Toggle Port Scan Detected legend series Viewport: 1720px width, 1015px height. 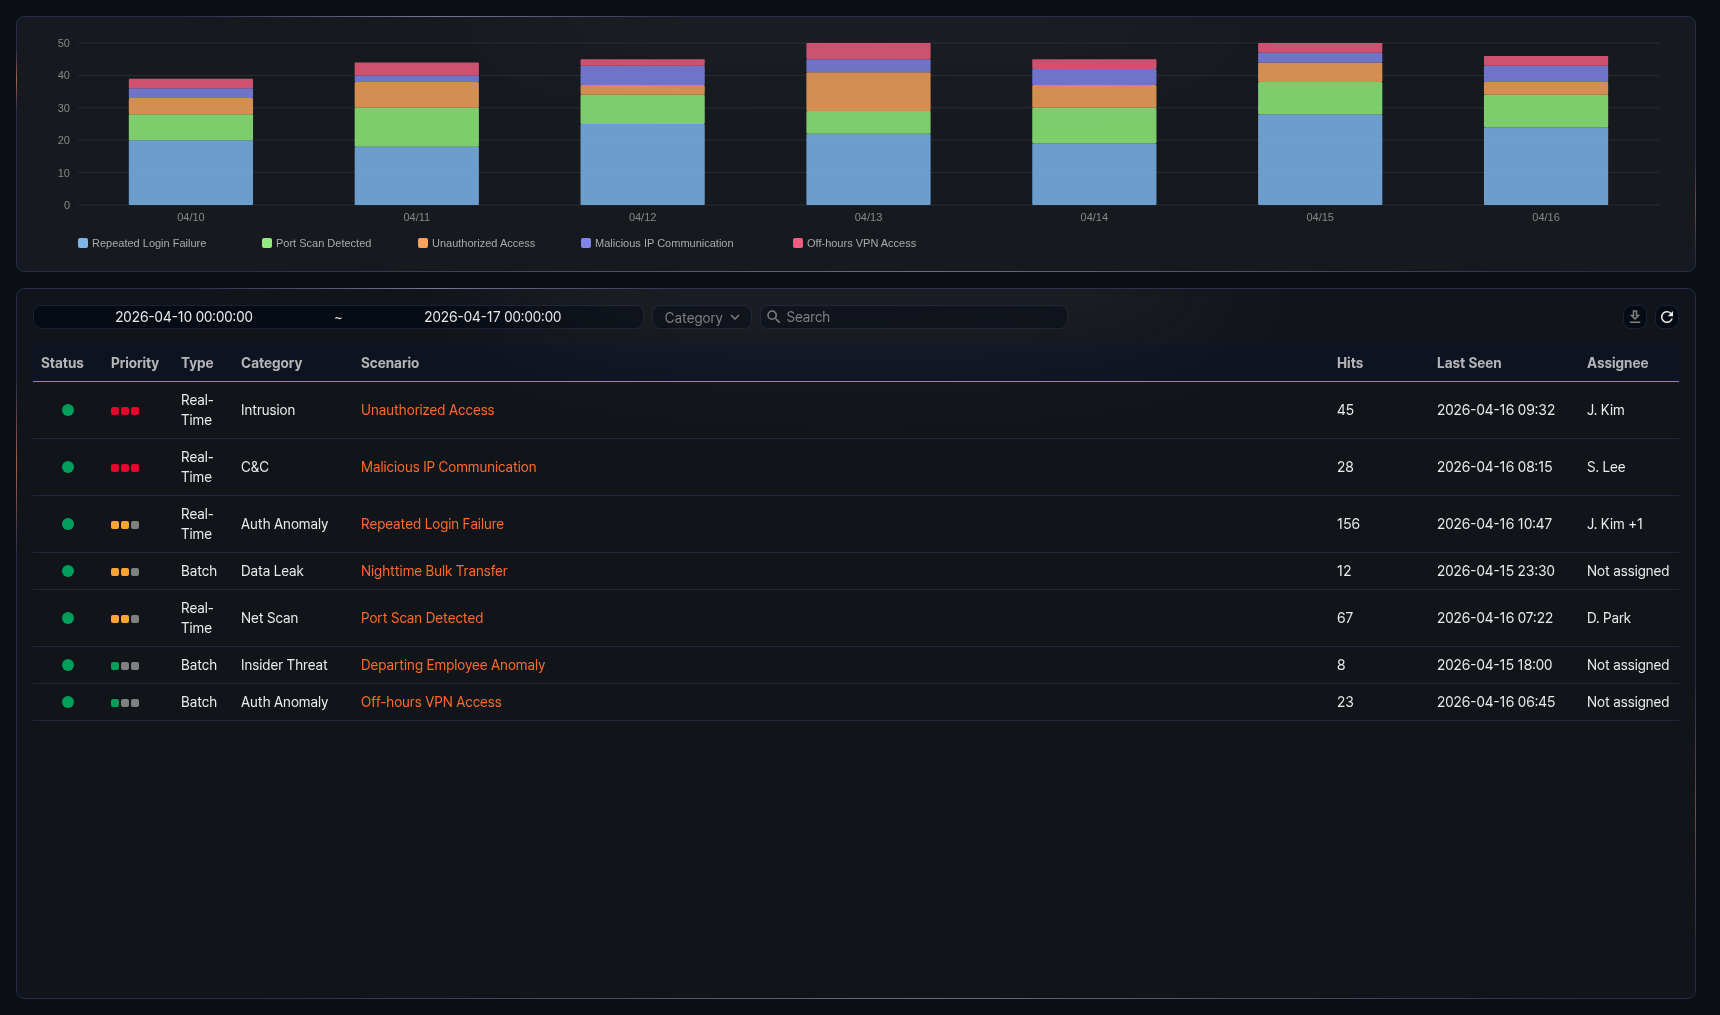[x=316, y=243]
